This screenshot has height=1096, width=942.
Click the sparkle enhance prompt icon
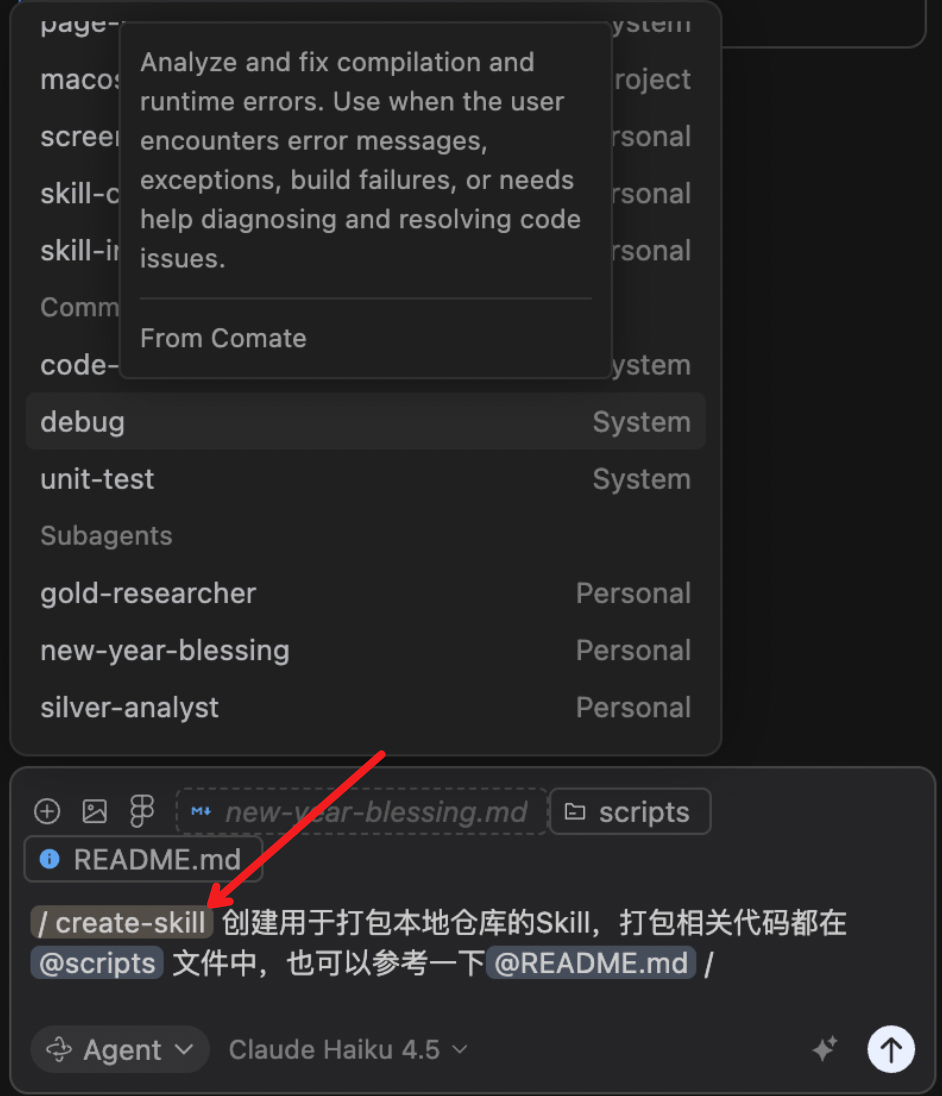coord(825,1048)
